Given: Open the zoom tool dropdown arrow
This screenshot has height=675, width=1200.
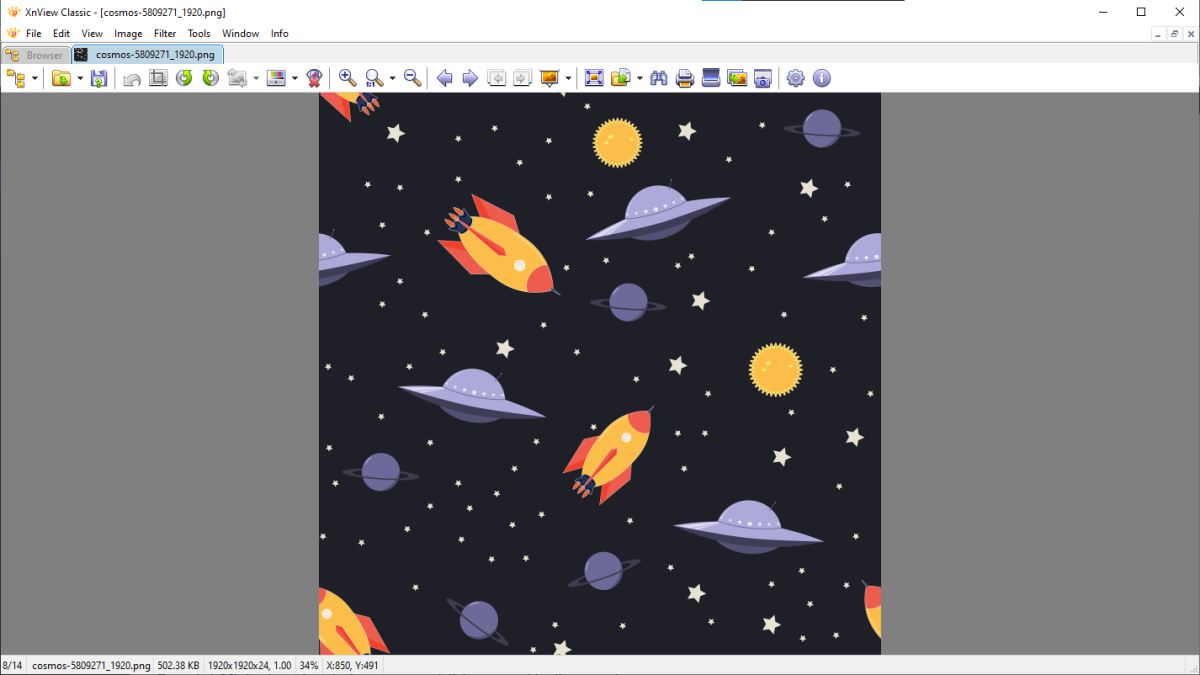Looking at the screenshot, I should click(390, 77).
